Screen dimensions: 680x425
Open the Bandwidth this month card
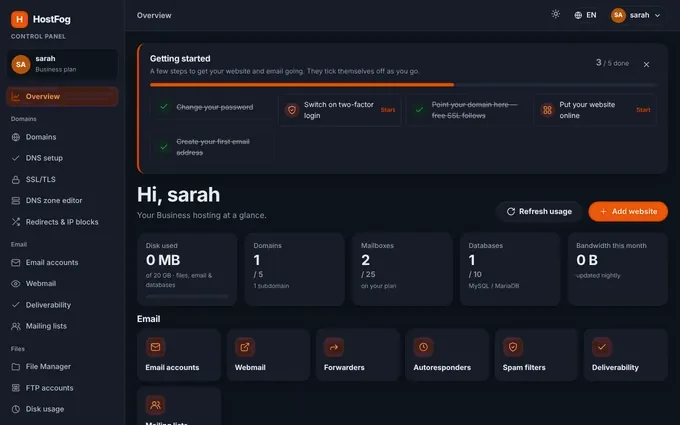(x=618, y=269)
